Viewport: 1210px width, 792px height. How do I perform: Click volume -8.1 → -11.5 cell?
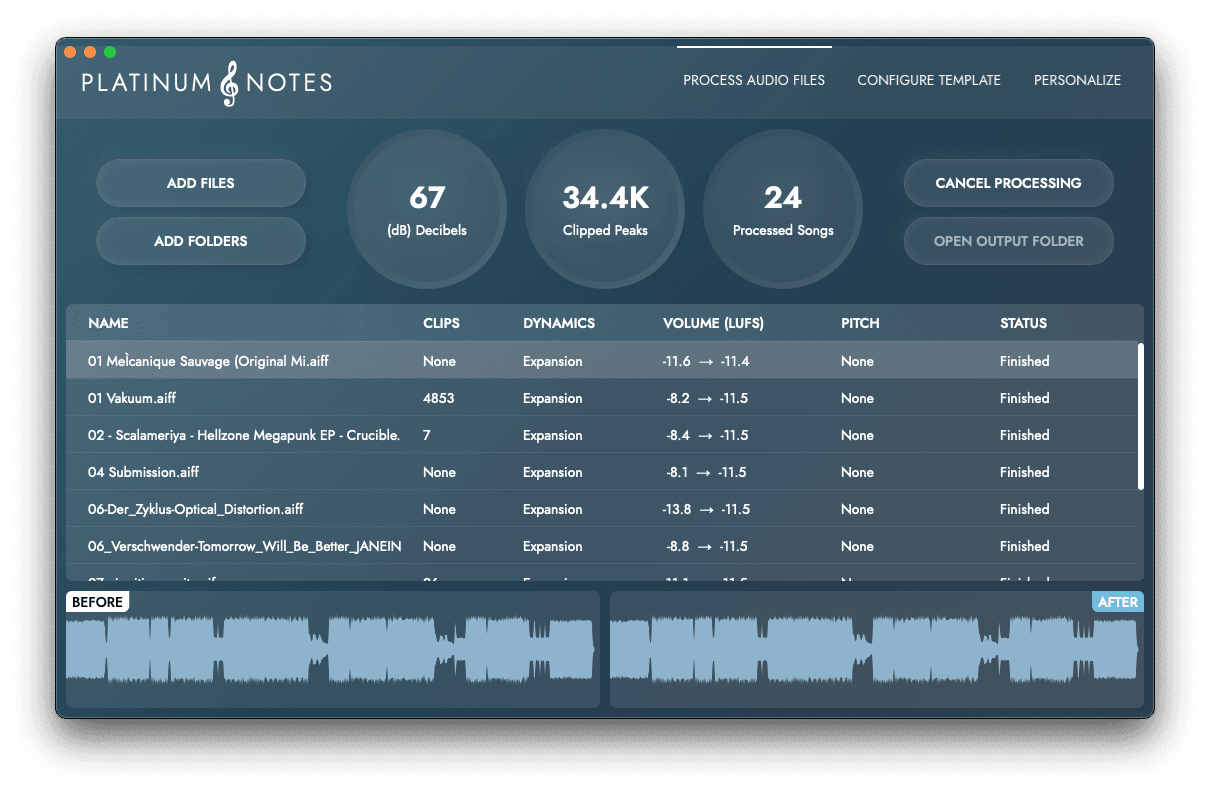(x=707, y=472)
